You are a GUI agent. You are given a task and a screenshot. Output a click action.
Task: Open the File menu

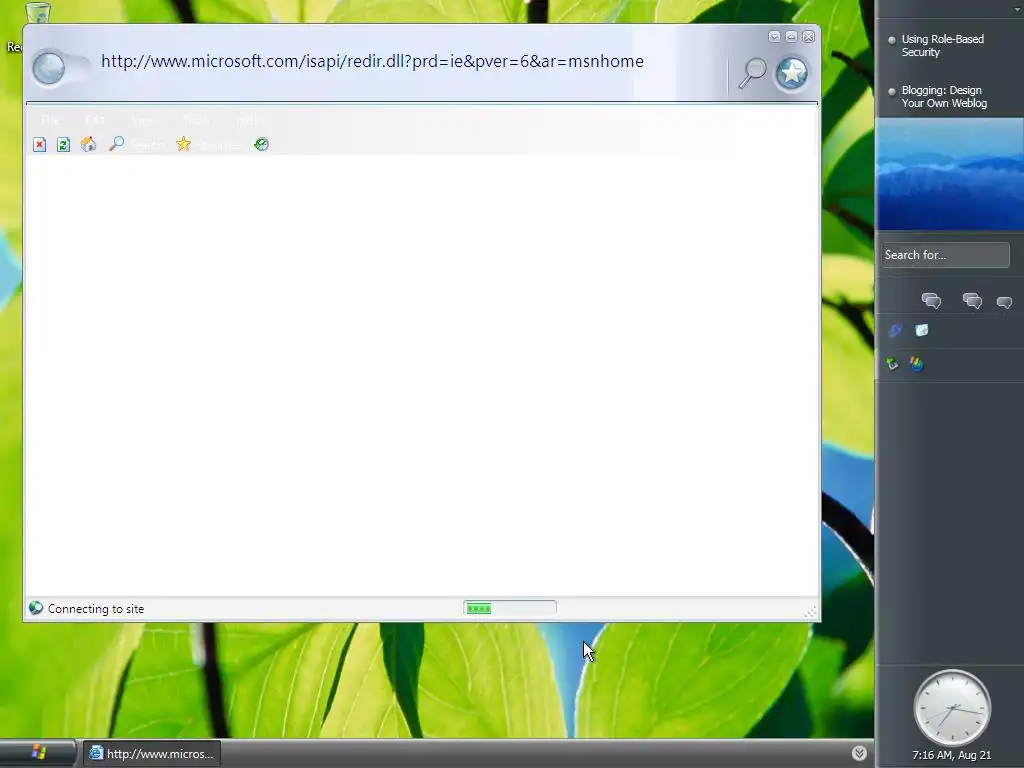tap(50, 120)
